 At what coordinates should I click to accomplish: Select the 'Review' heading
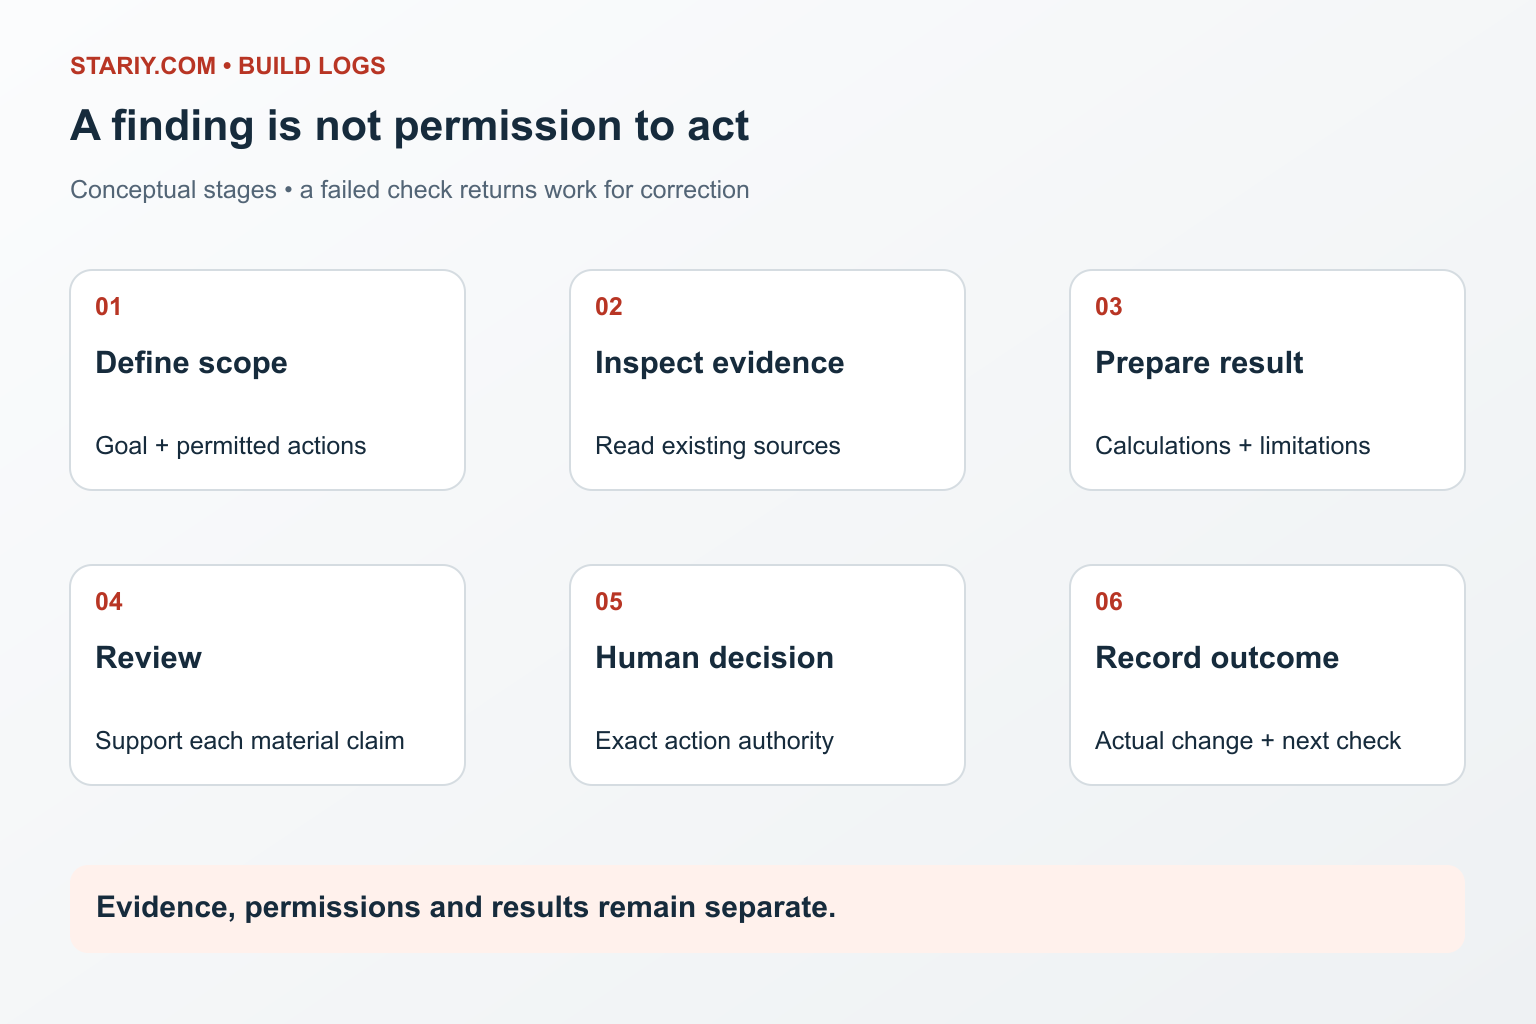[x=148, y=658]
